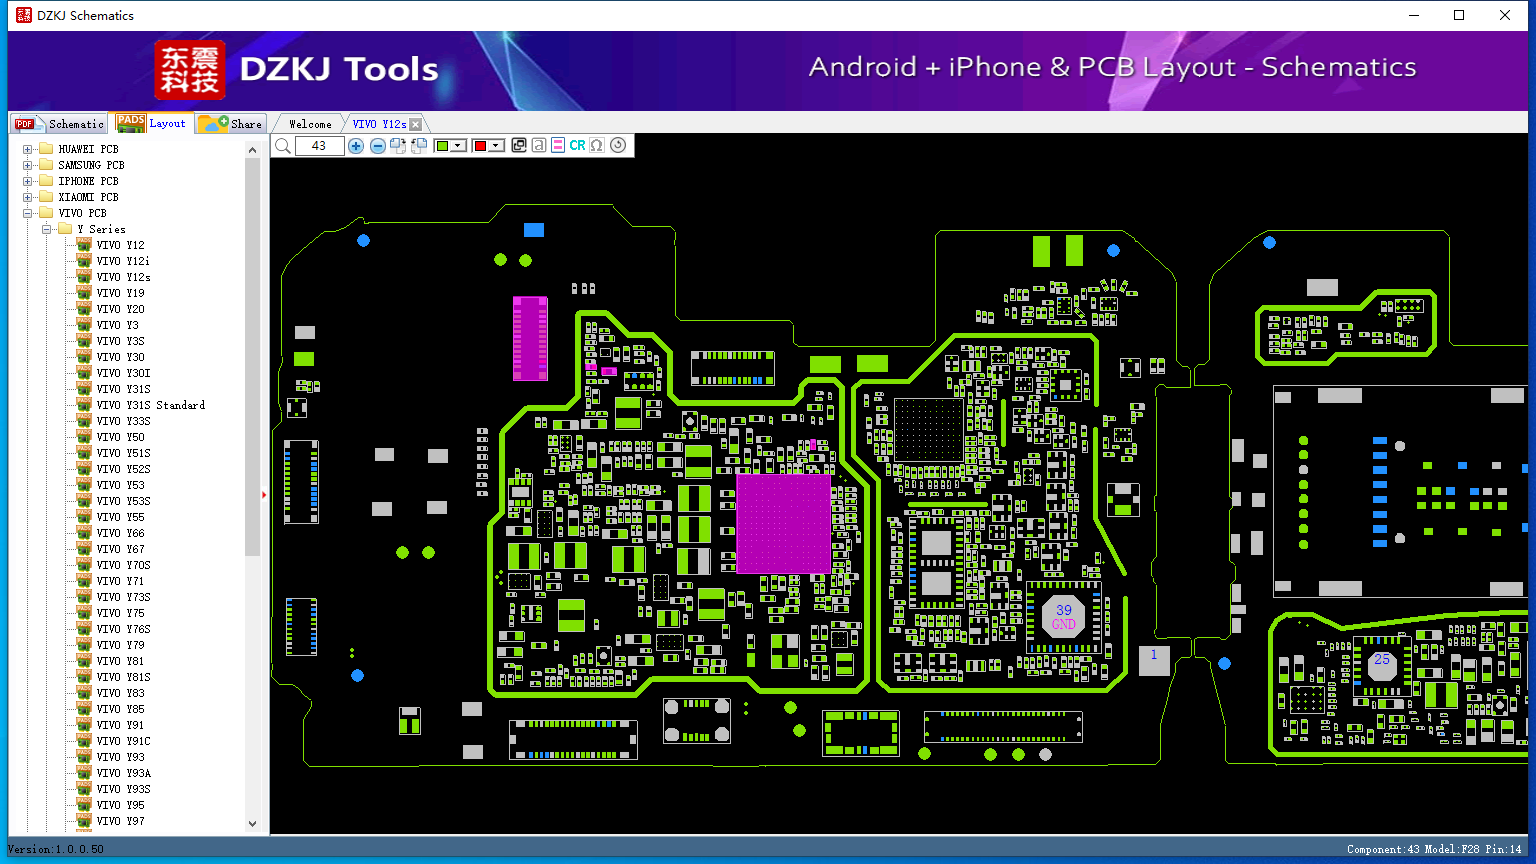The height and width of the screenshot is (864, 1536).
Task: Open the Share tab
Action: pyautogui.click(x=230, y=124)
